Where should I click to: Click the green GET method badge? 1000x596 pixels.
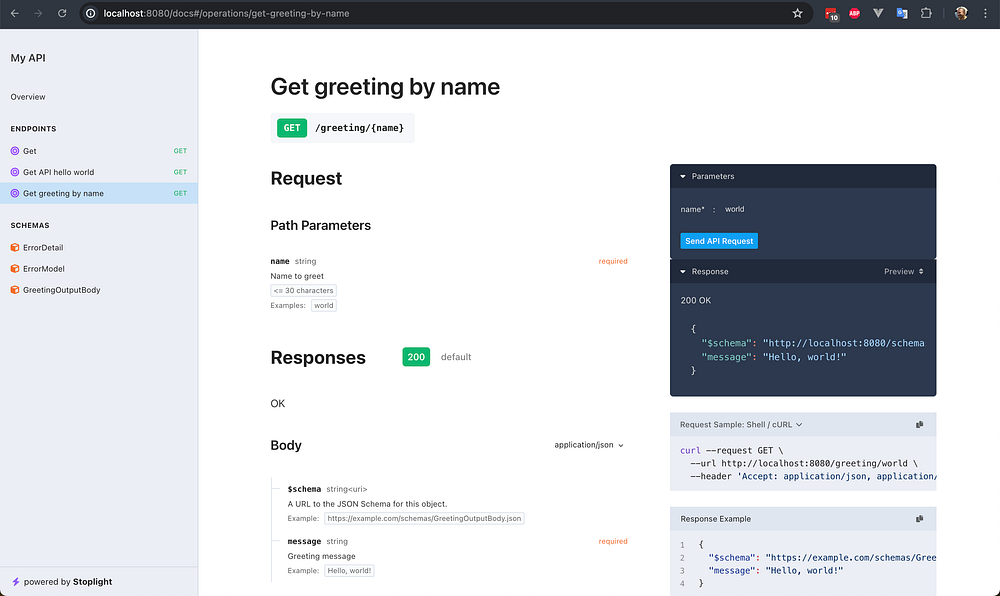pos(292,128)
